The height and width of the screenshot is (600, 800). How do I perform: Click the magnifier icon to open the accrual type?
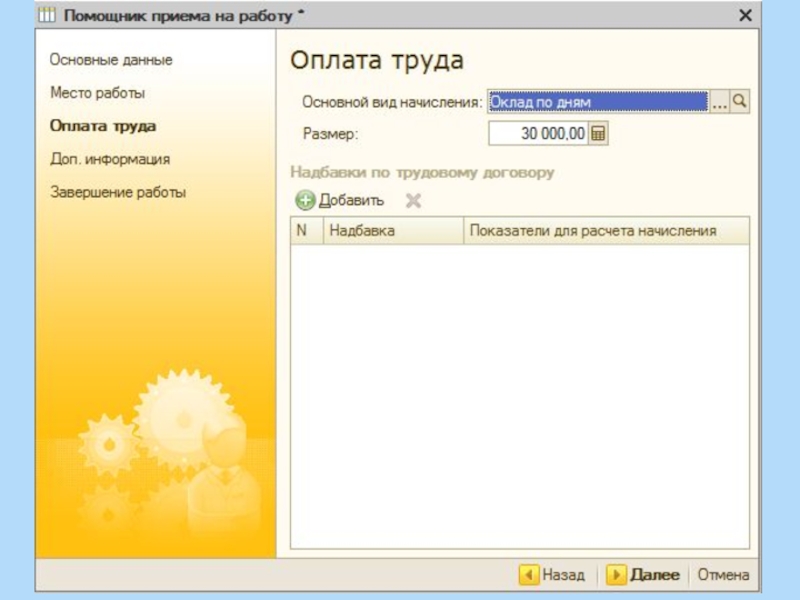coord(740,102)
